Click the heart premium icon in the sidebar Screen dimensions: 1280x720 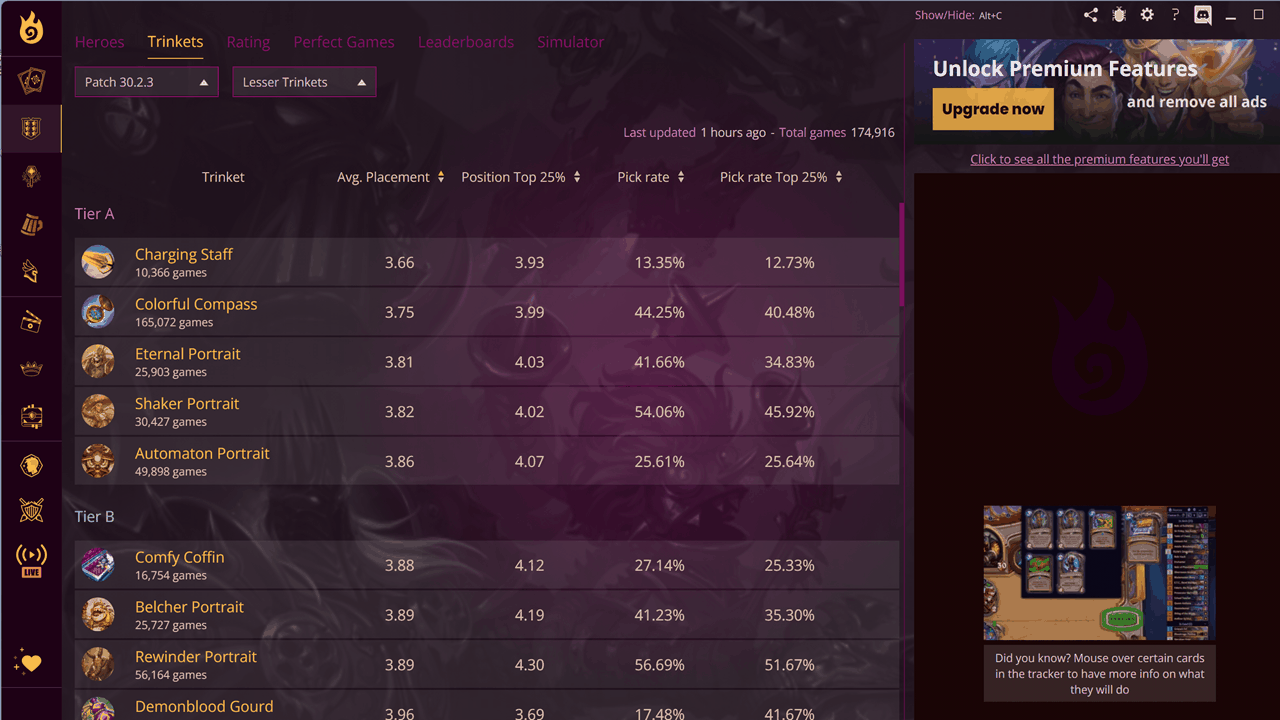coord(29,662)
